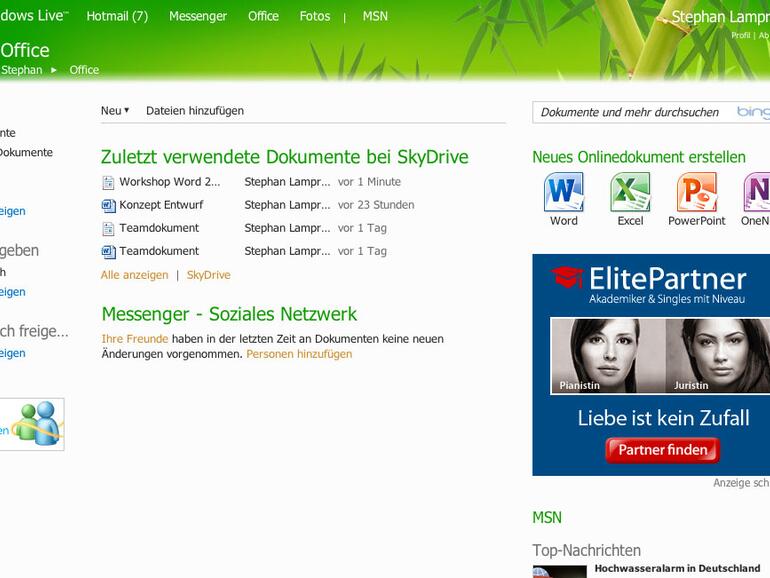Open the Hochwasseralarm news thumbnail
Screen dimensions: 770x578
point(560,572)
